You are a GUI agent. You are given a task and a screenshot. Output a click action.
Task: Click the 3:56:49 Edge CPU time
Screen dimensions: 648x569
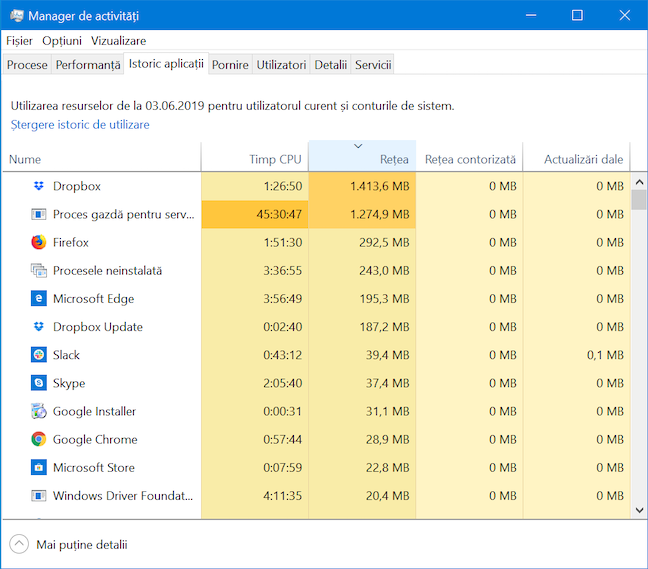pyautogui.click(x=283, y=298)
